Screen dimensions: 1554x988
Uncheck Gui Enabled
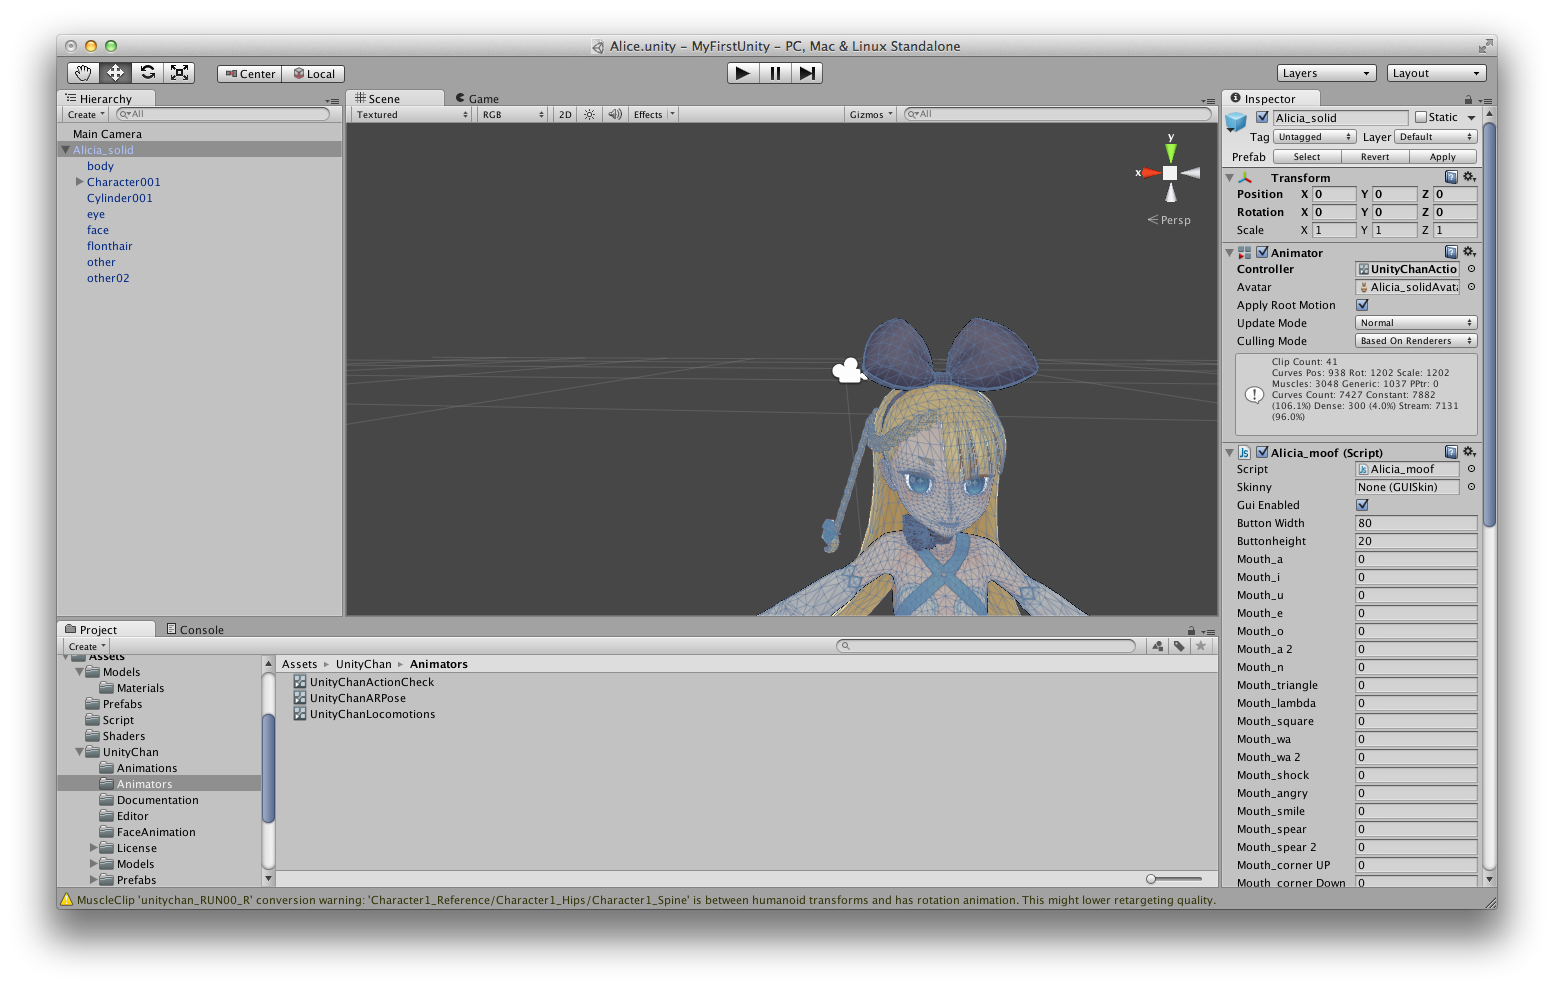click(x=1362, y=505)
